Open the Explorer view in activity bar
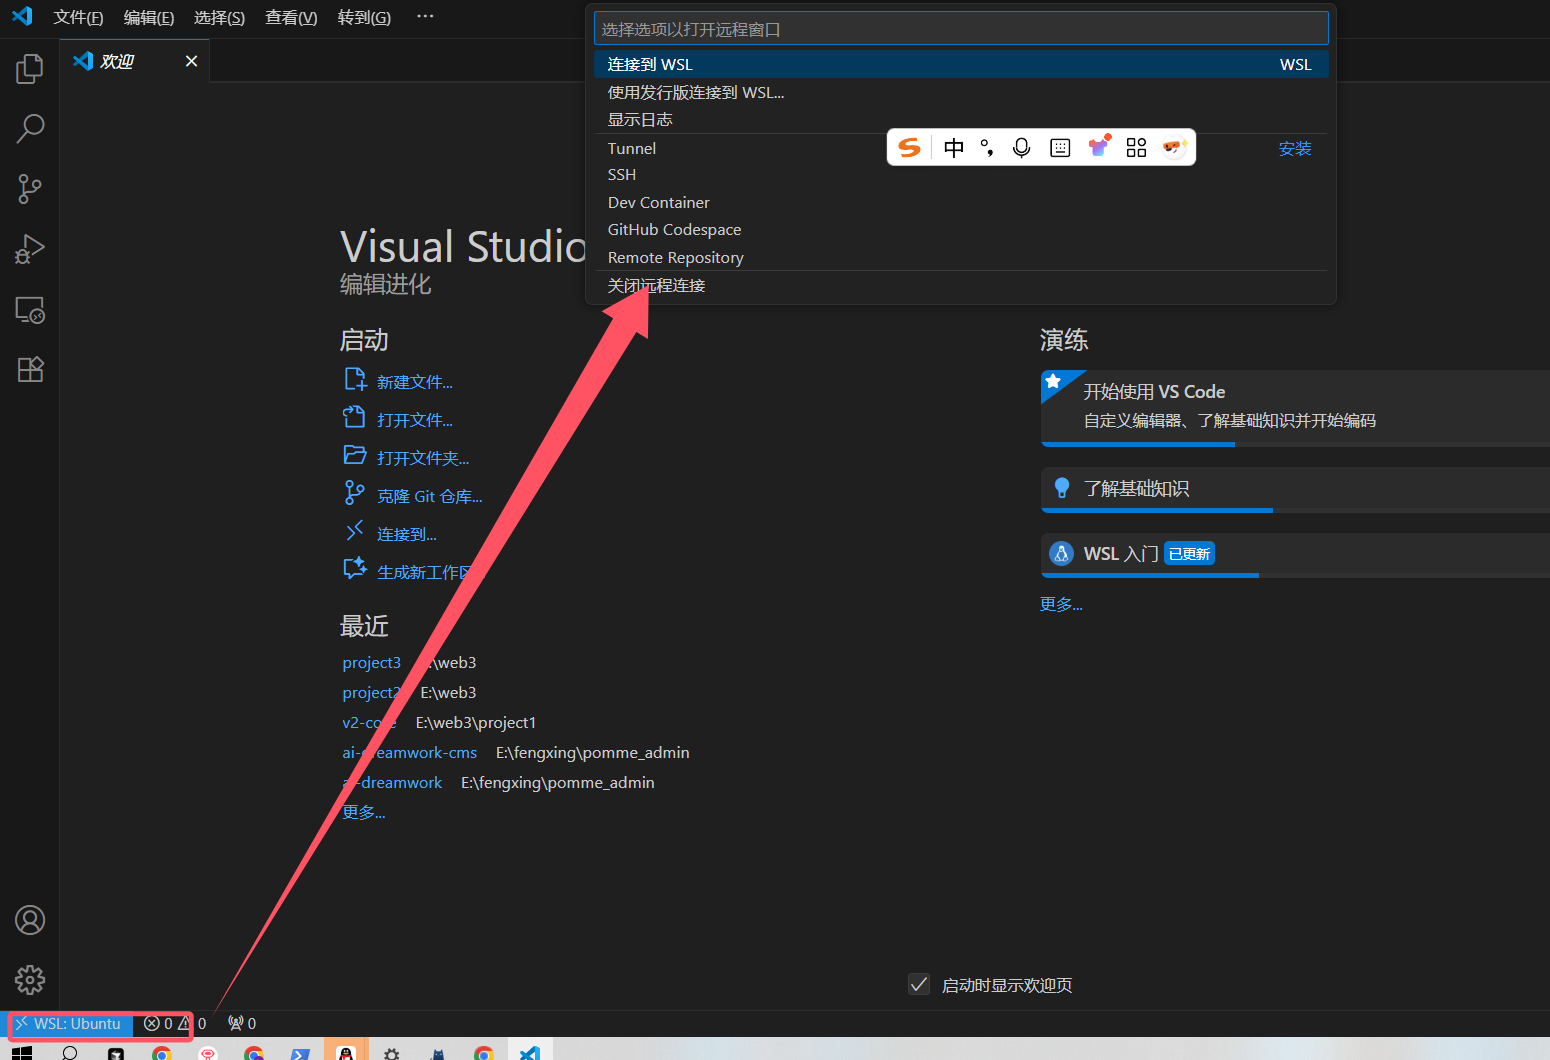The height and width of the screenshot is (1060, 1550). (x=30, y=69)
